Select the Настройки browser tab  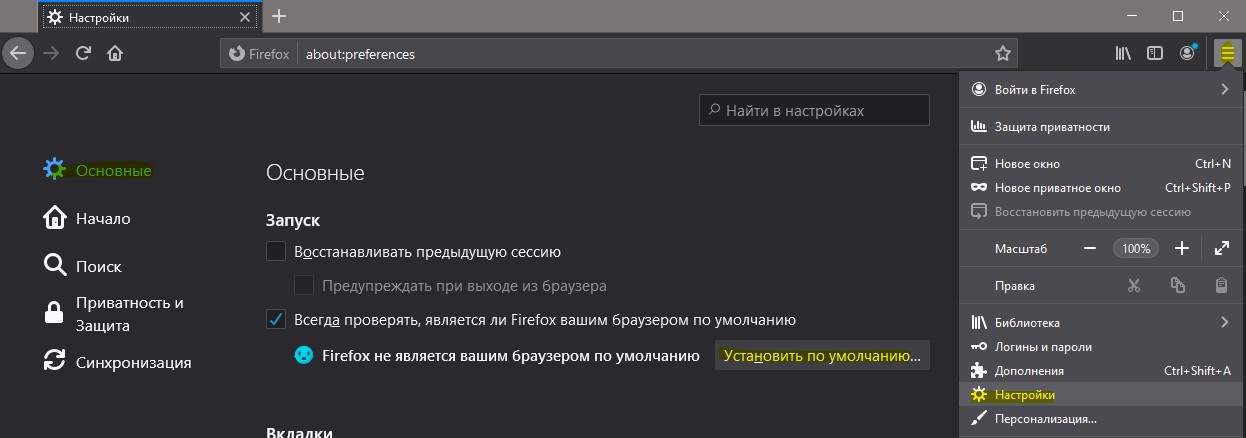(151, 16)
